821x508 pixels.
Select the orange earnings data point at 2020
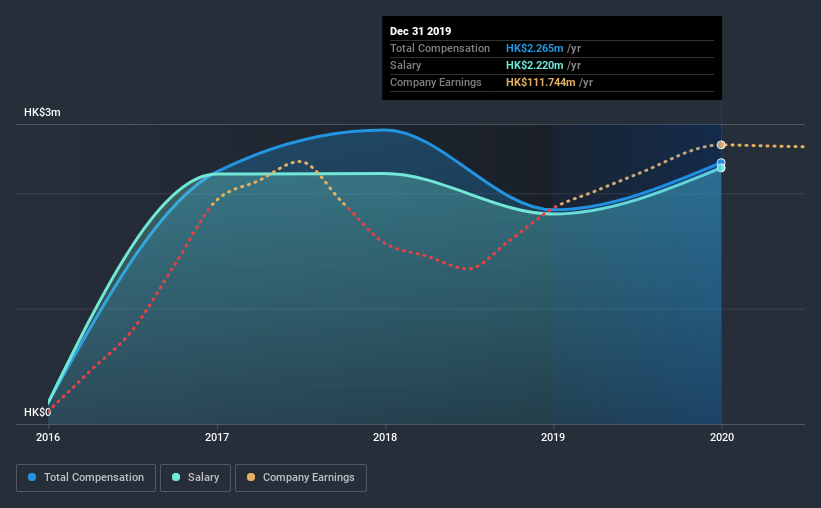click(x=721, y=145)
